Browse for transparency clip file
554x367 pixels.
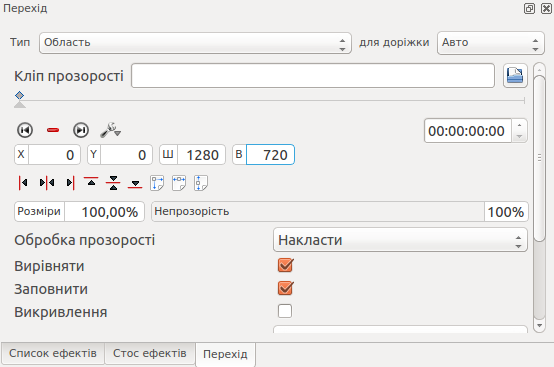pyautogui.click(x=515, y=76)
